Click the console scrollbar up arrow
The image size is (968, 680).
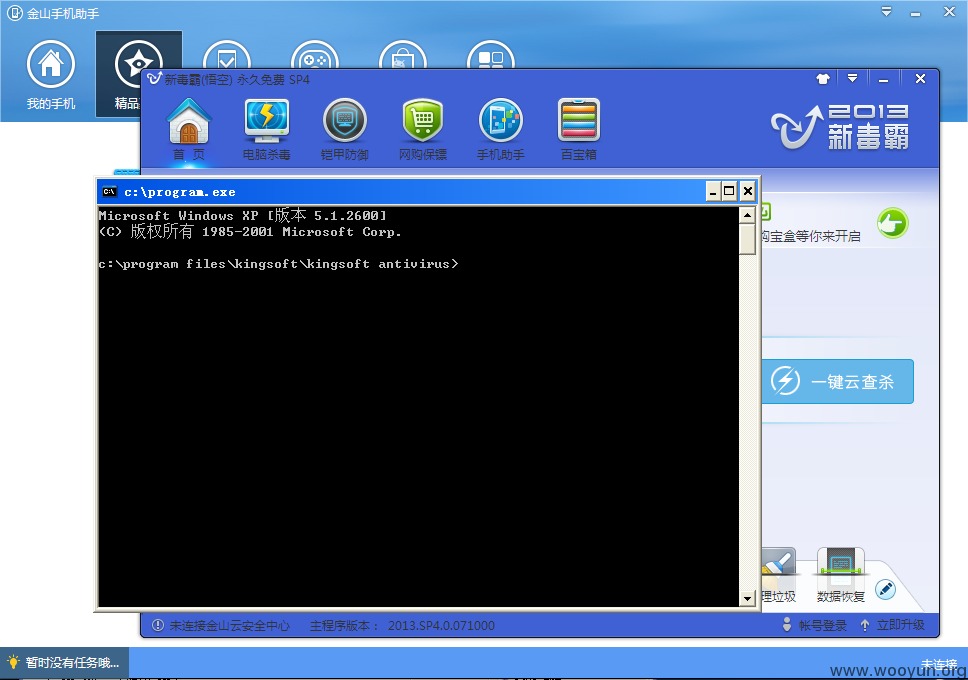pos(747,215)
